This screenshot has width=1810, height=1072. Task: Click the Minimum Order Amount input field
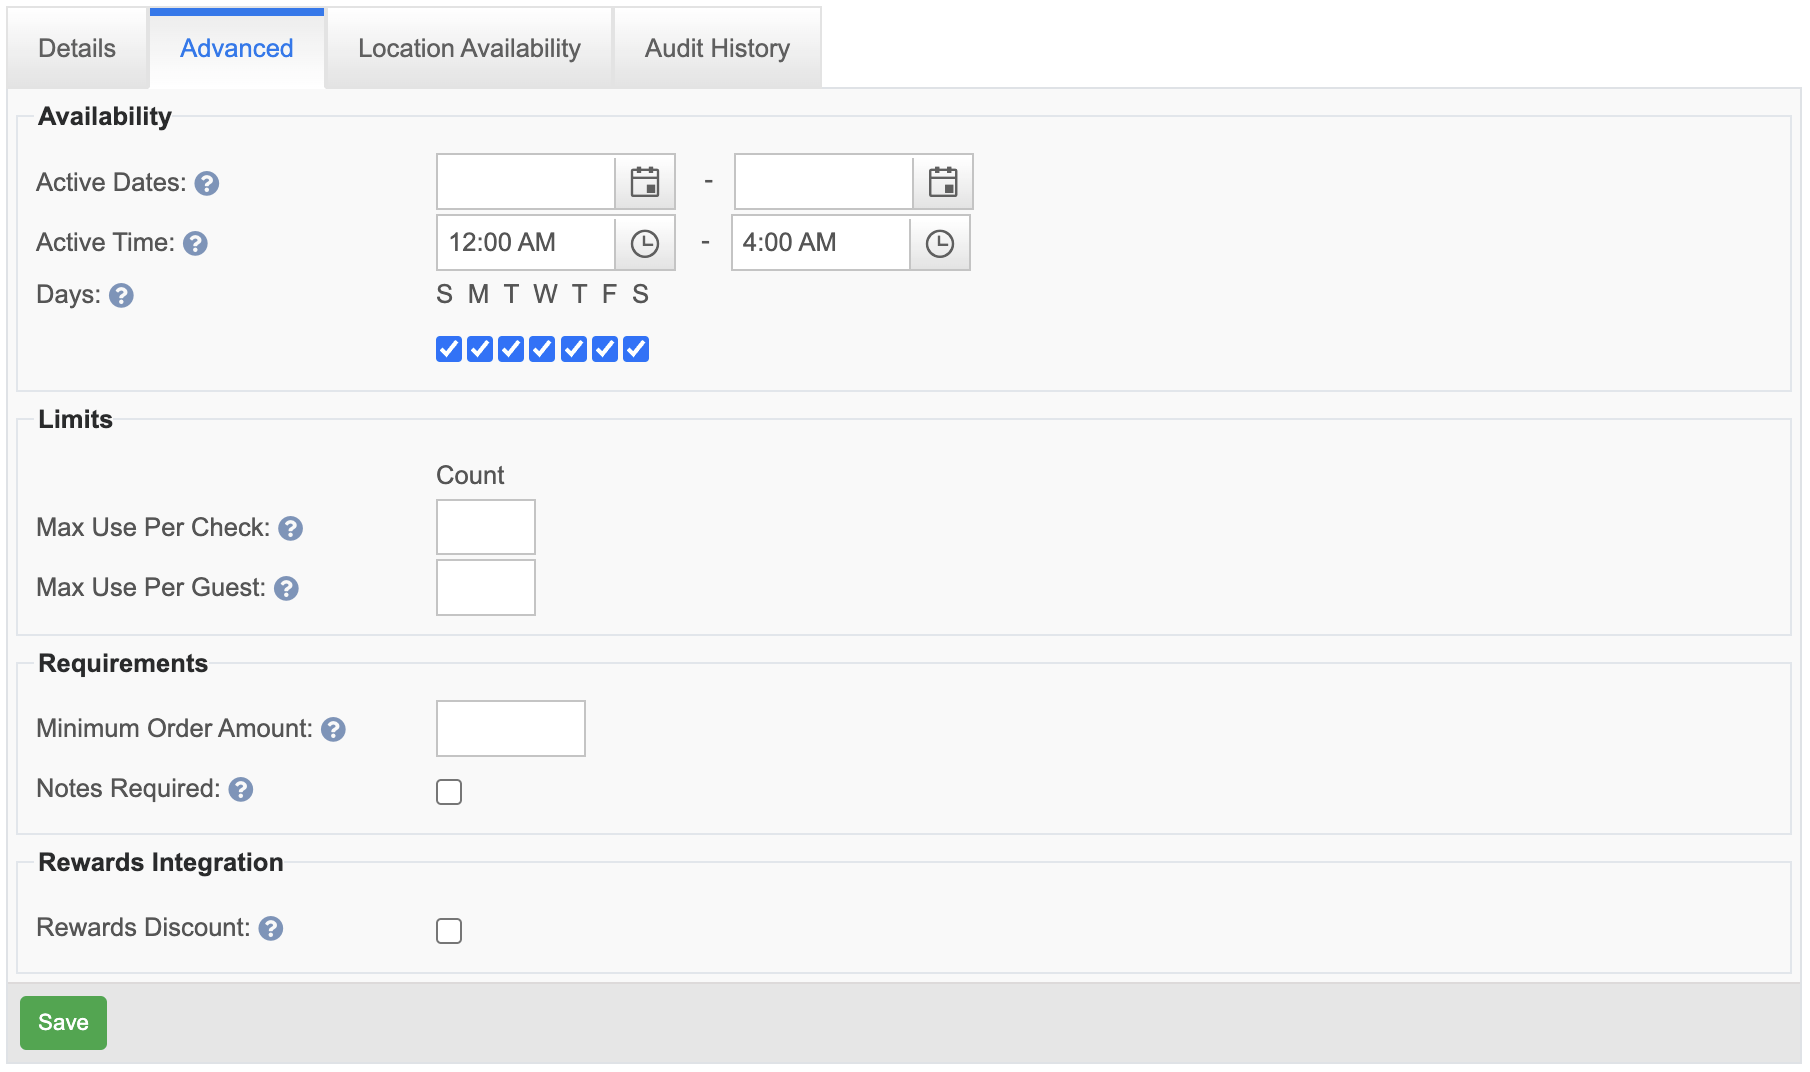(x=510, y=728)
